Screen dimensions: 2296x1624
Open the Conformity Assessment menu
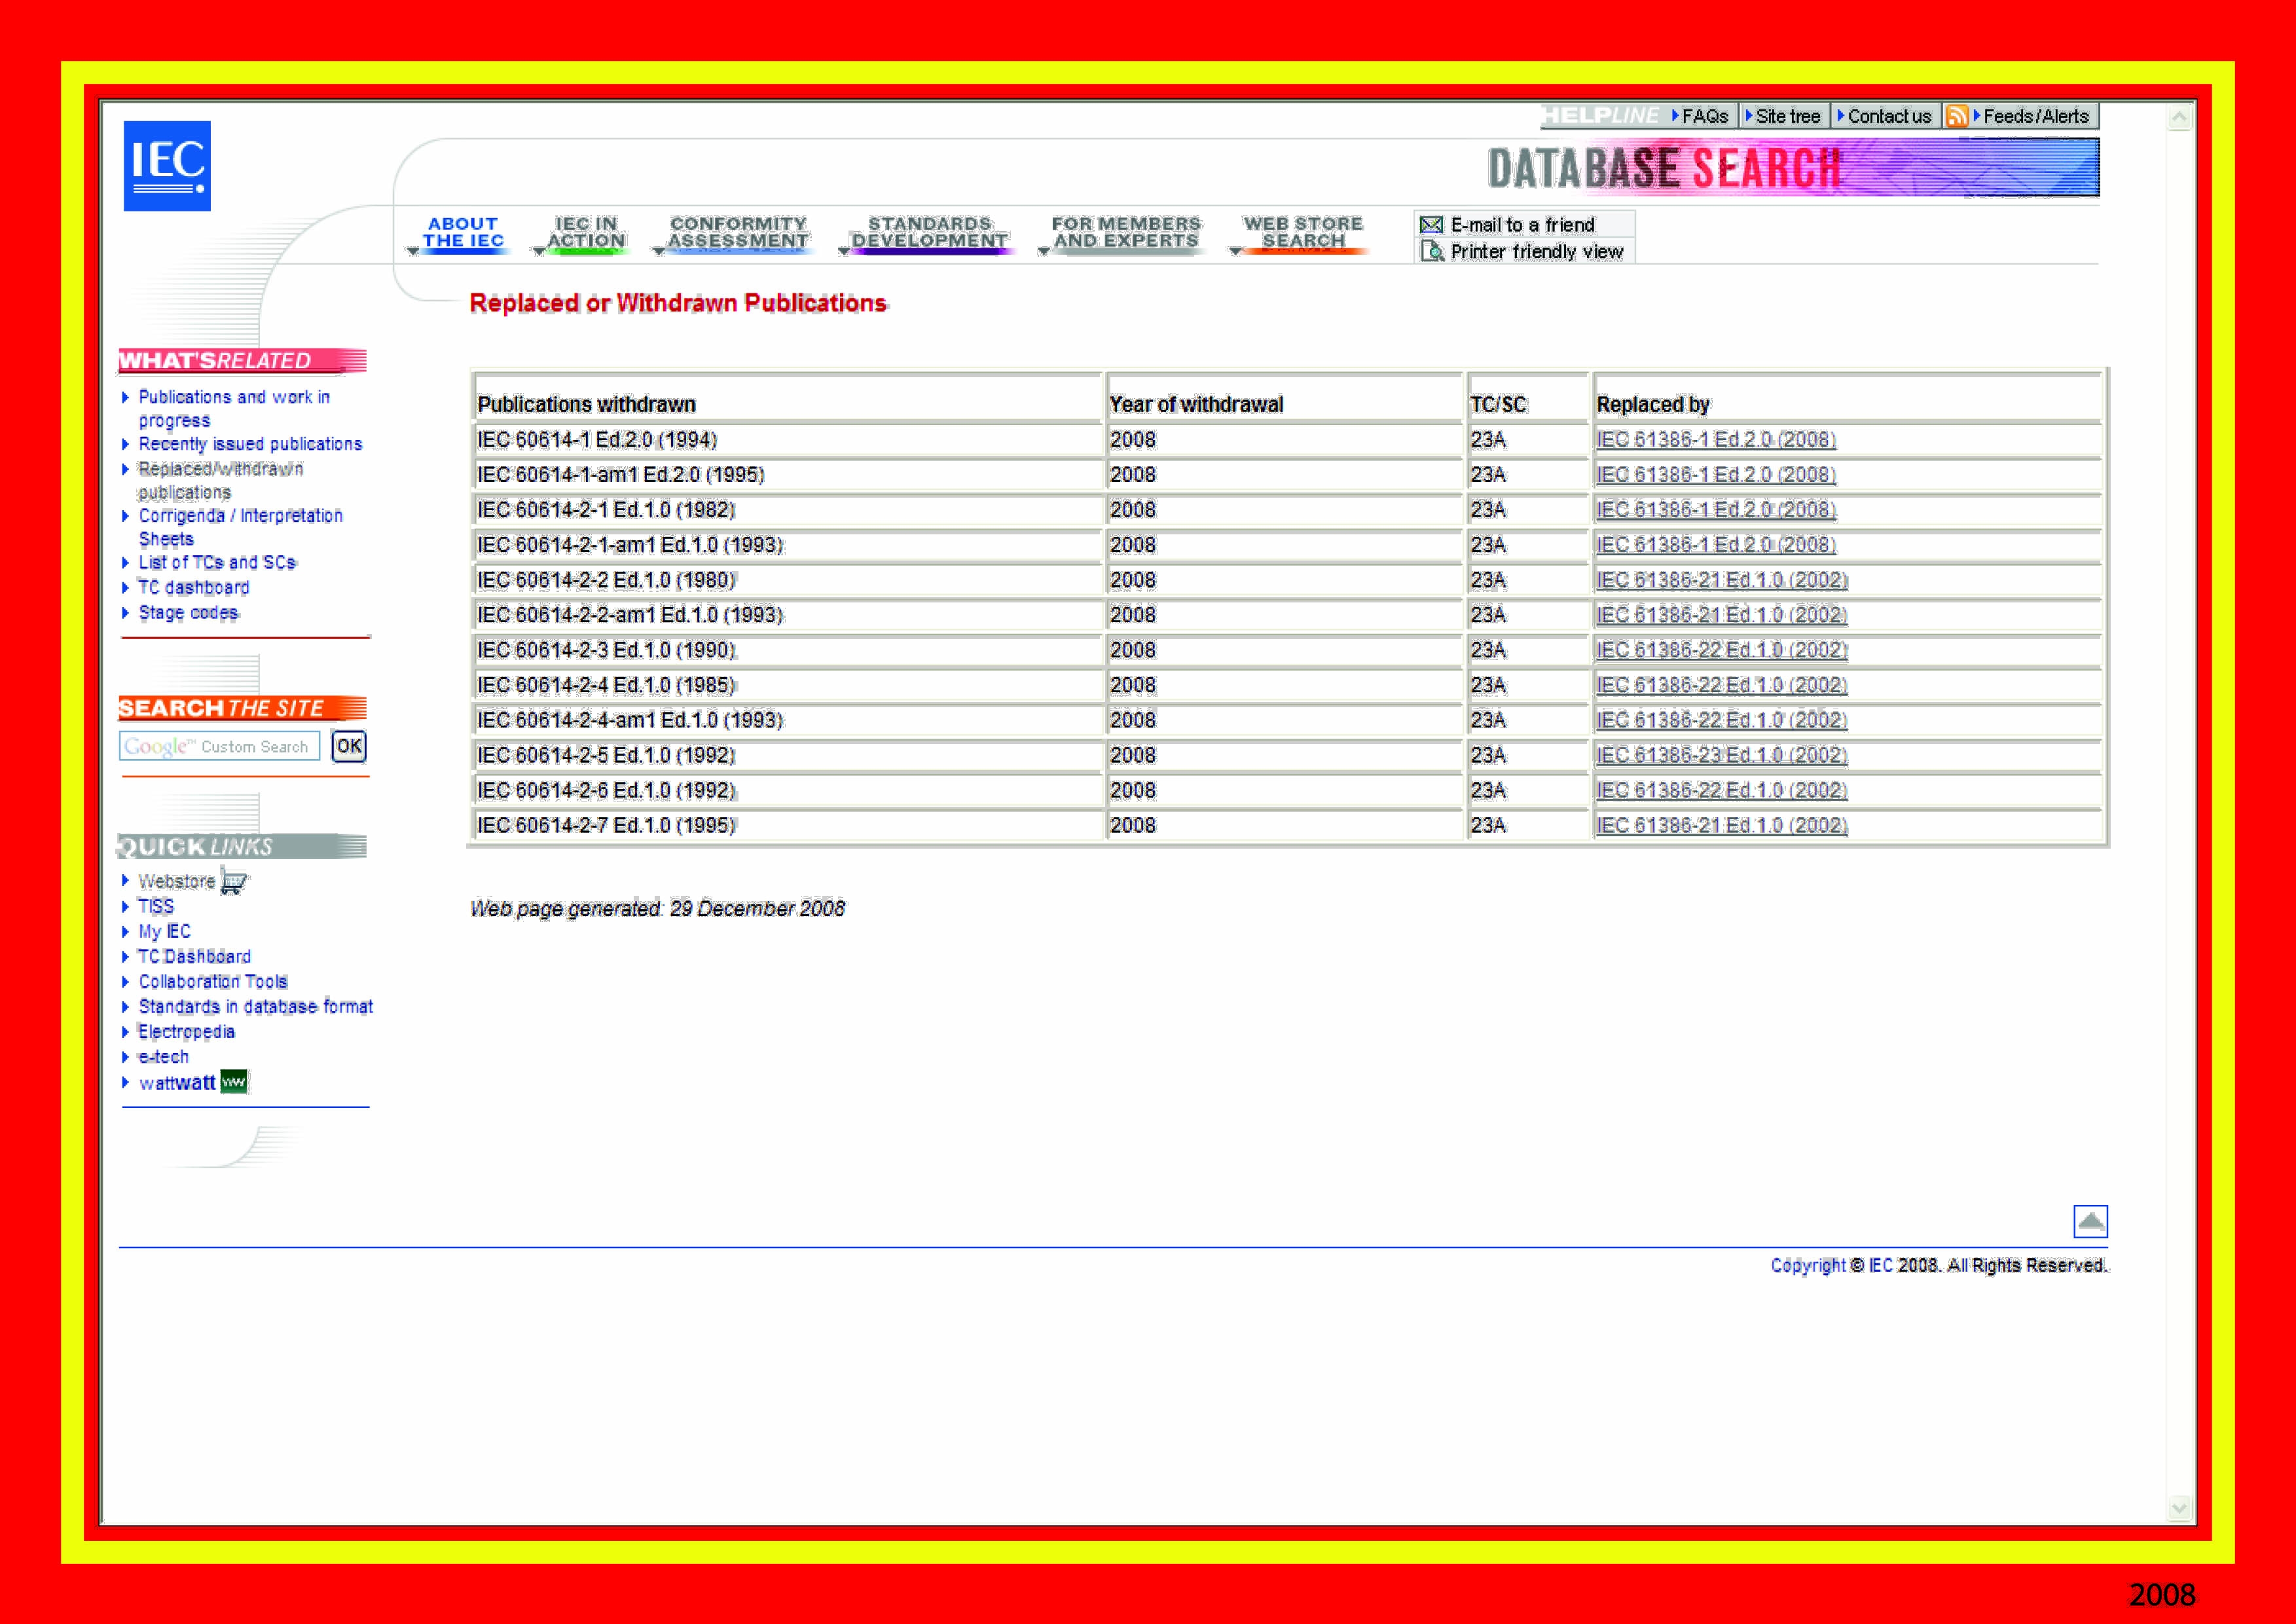tap(738, 232)
